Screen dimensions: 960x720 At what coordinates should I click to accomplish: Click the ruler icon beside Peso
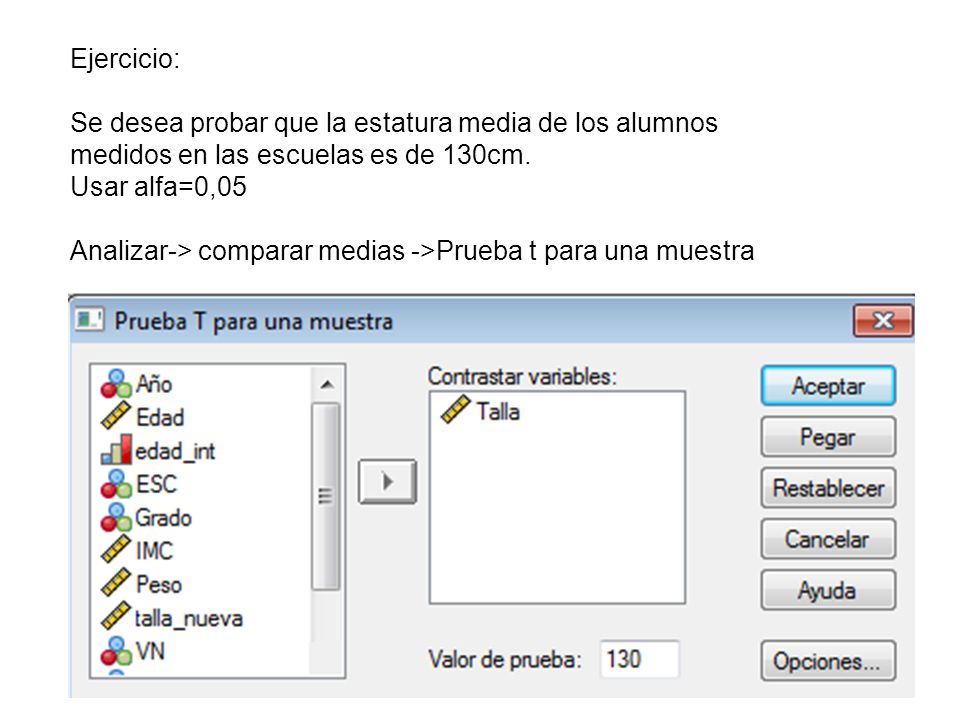116,583
